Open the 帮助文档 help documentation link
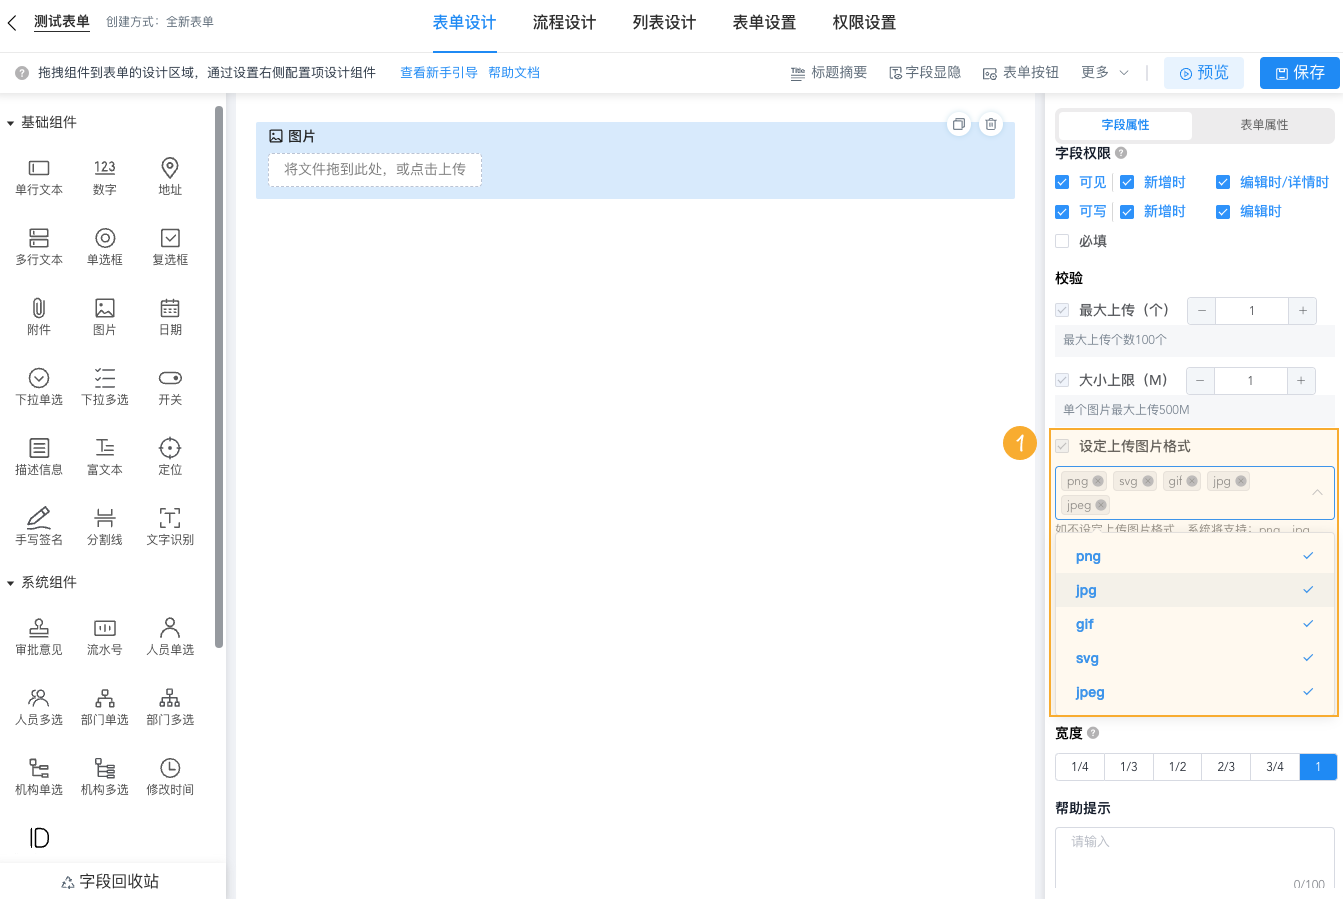This screenshot has height=899, width=1343. tap(514, 72)
